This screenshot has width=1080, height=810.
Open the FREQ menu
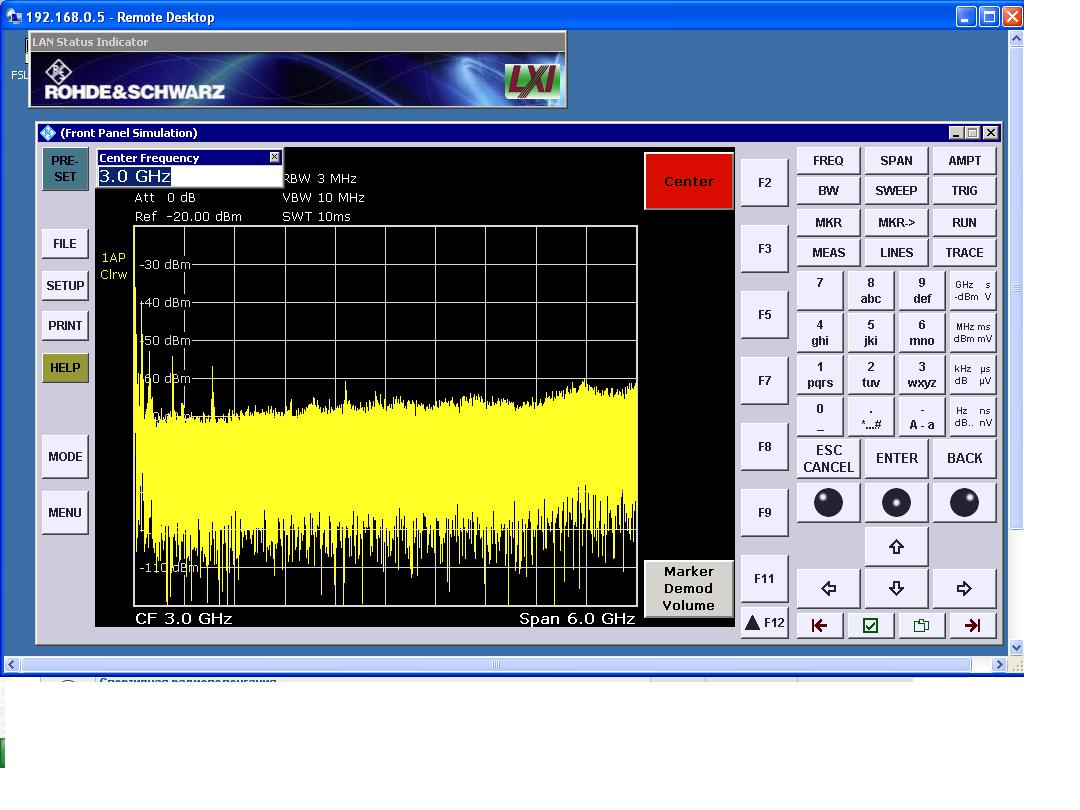coord(829,160)
